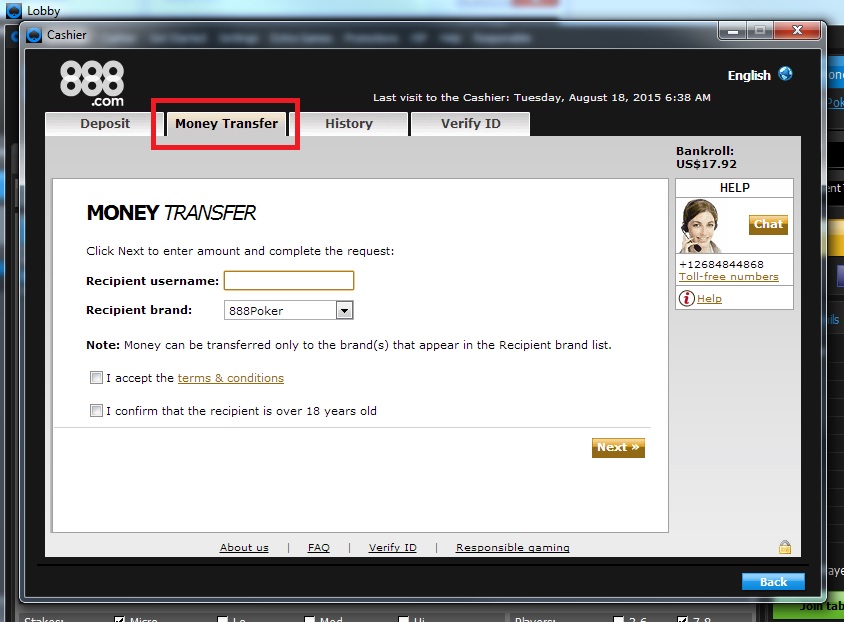844x622 pixels.
Task: Open the FAQ footer link
Action: [319, 547]
